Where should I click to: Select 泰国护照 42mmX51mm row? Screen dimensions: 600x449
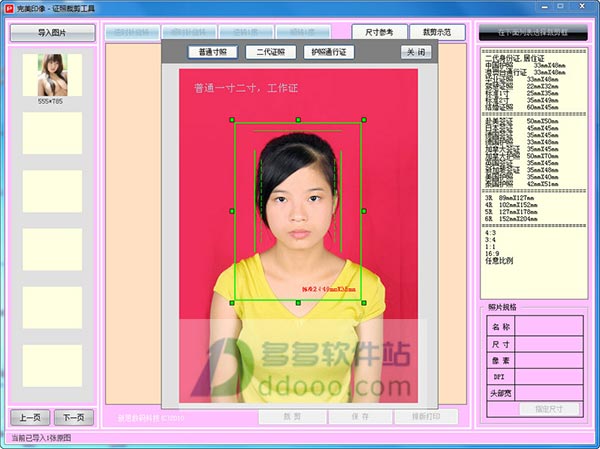tap(522, 184)
